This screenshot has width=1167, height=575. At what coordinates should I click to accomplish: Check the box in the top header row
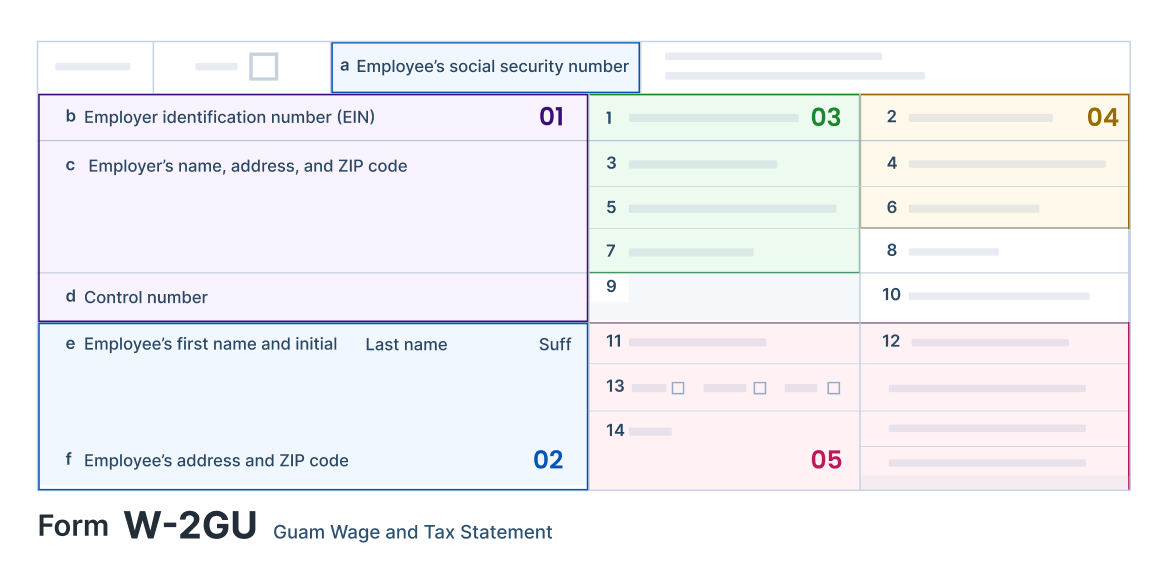(x=263, y=66)
